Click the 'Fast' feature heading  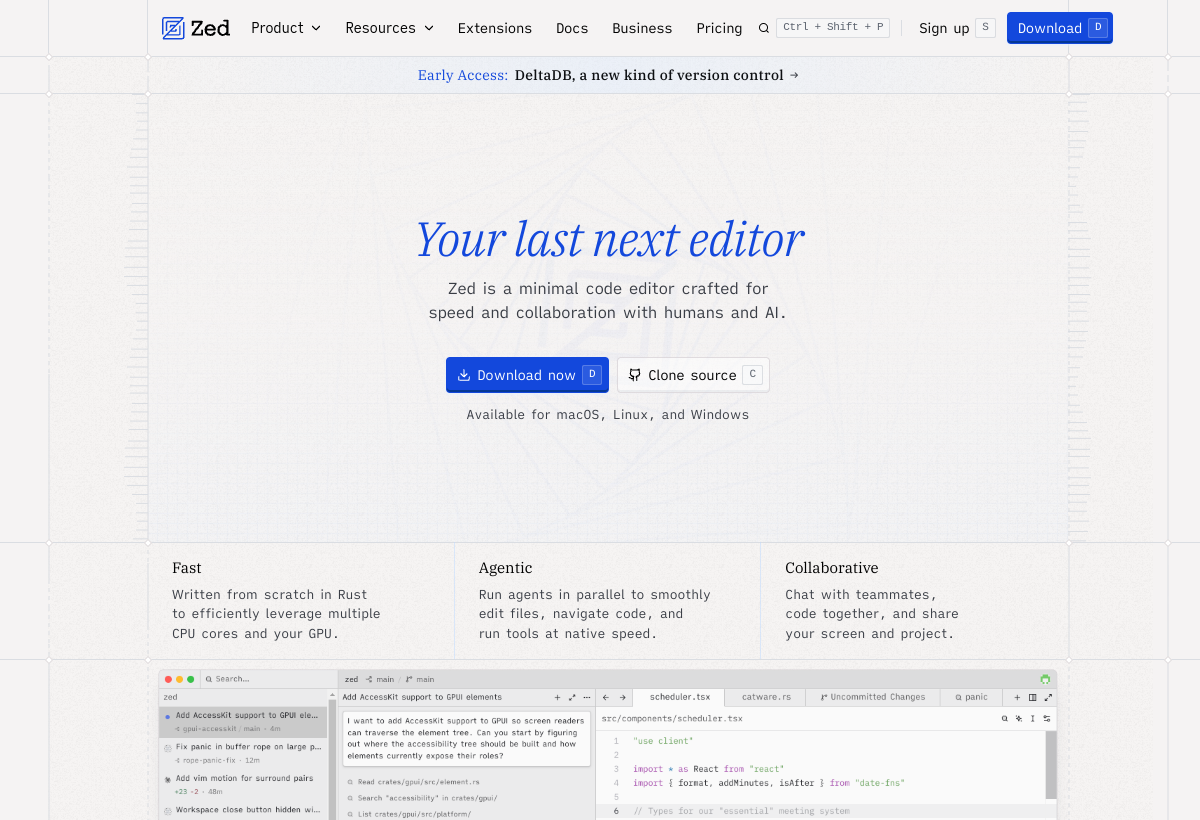pyautogui.click(x=187, y=568)
